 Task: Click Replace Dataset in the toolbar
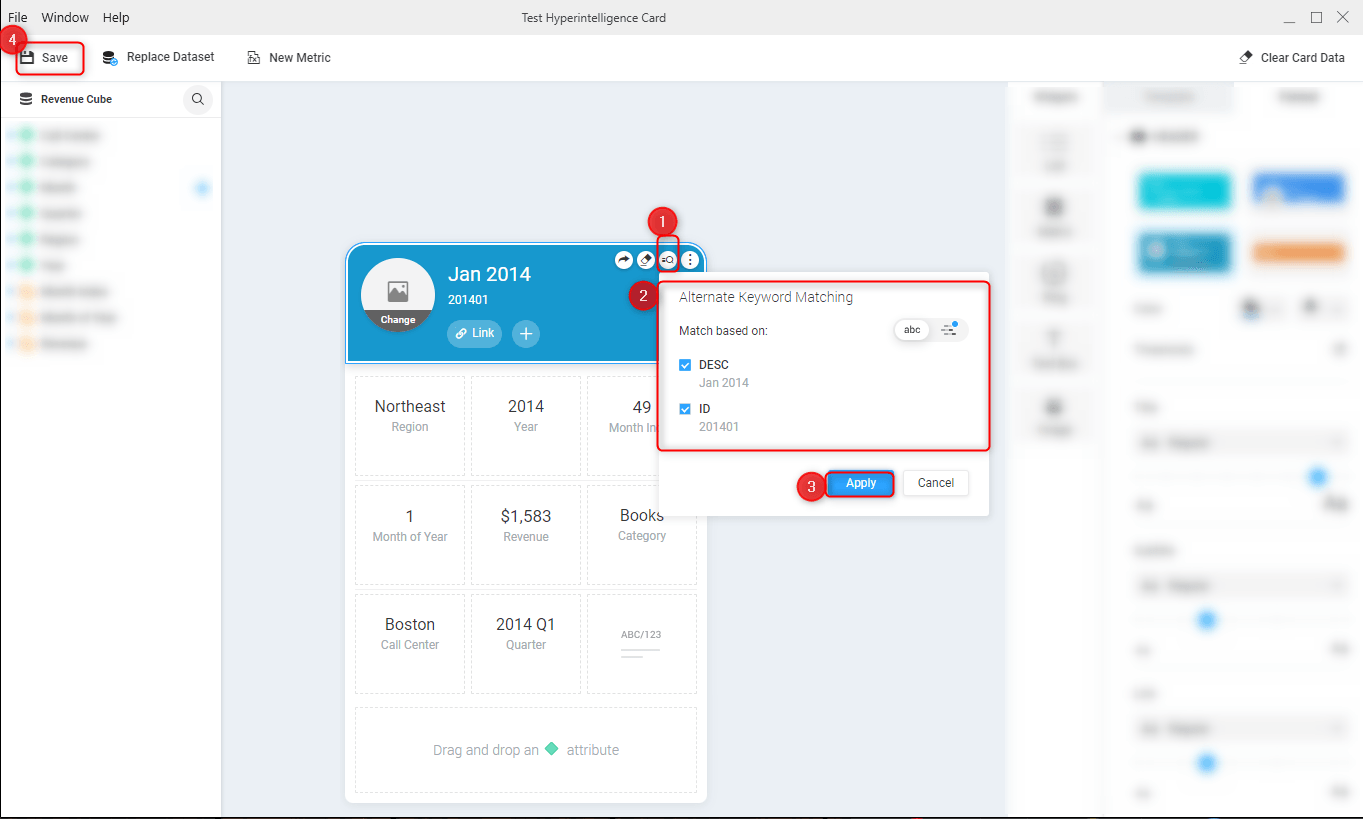click(159, 57)
